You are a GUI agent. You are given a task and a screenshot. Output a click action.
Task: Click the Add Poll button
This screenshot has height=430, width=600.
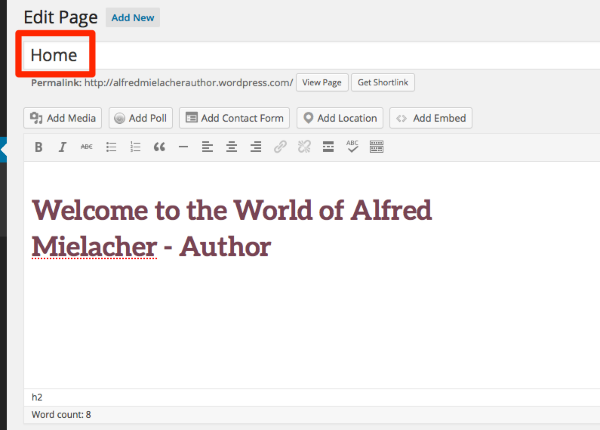pos(141,118)
